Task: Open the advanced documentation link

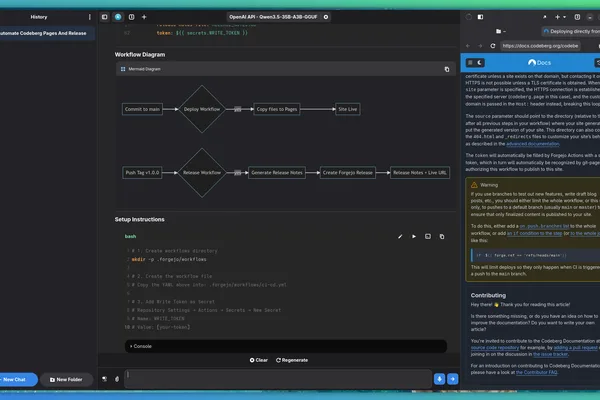Action: coord(533,144)
